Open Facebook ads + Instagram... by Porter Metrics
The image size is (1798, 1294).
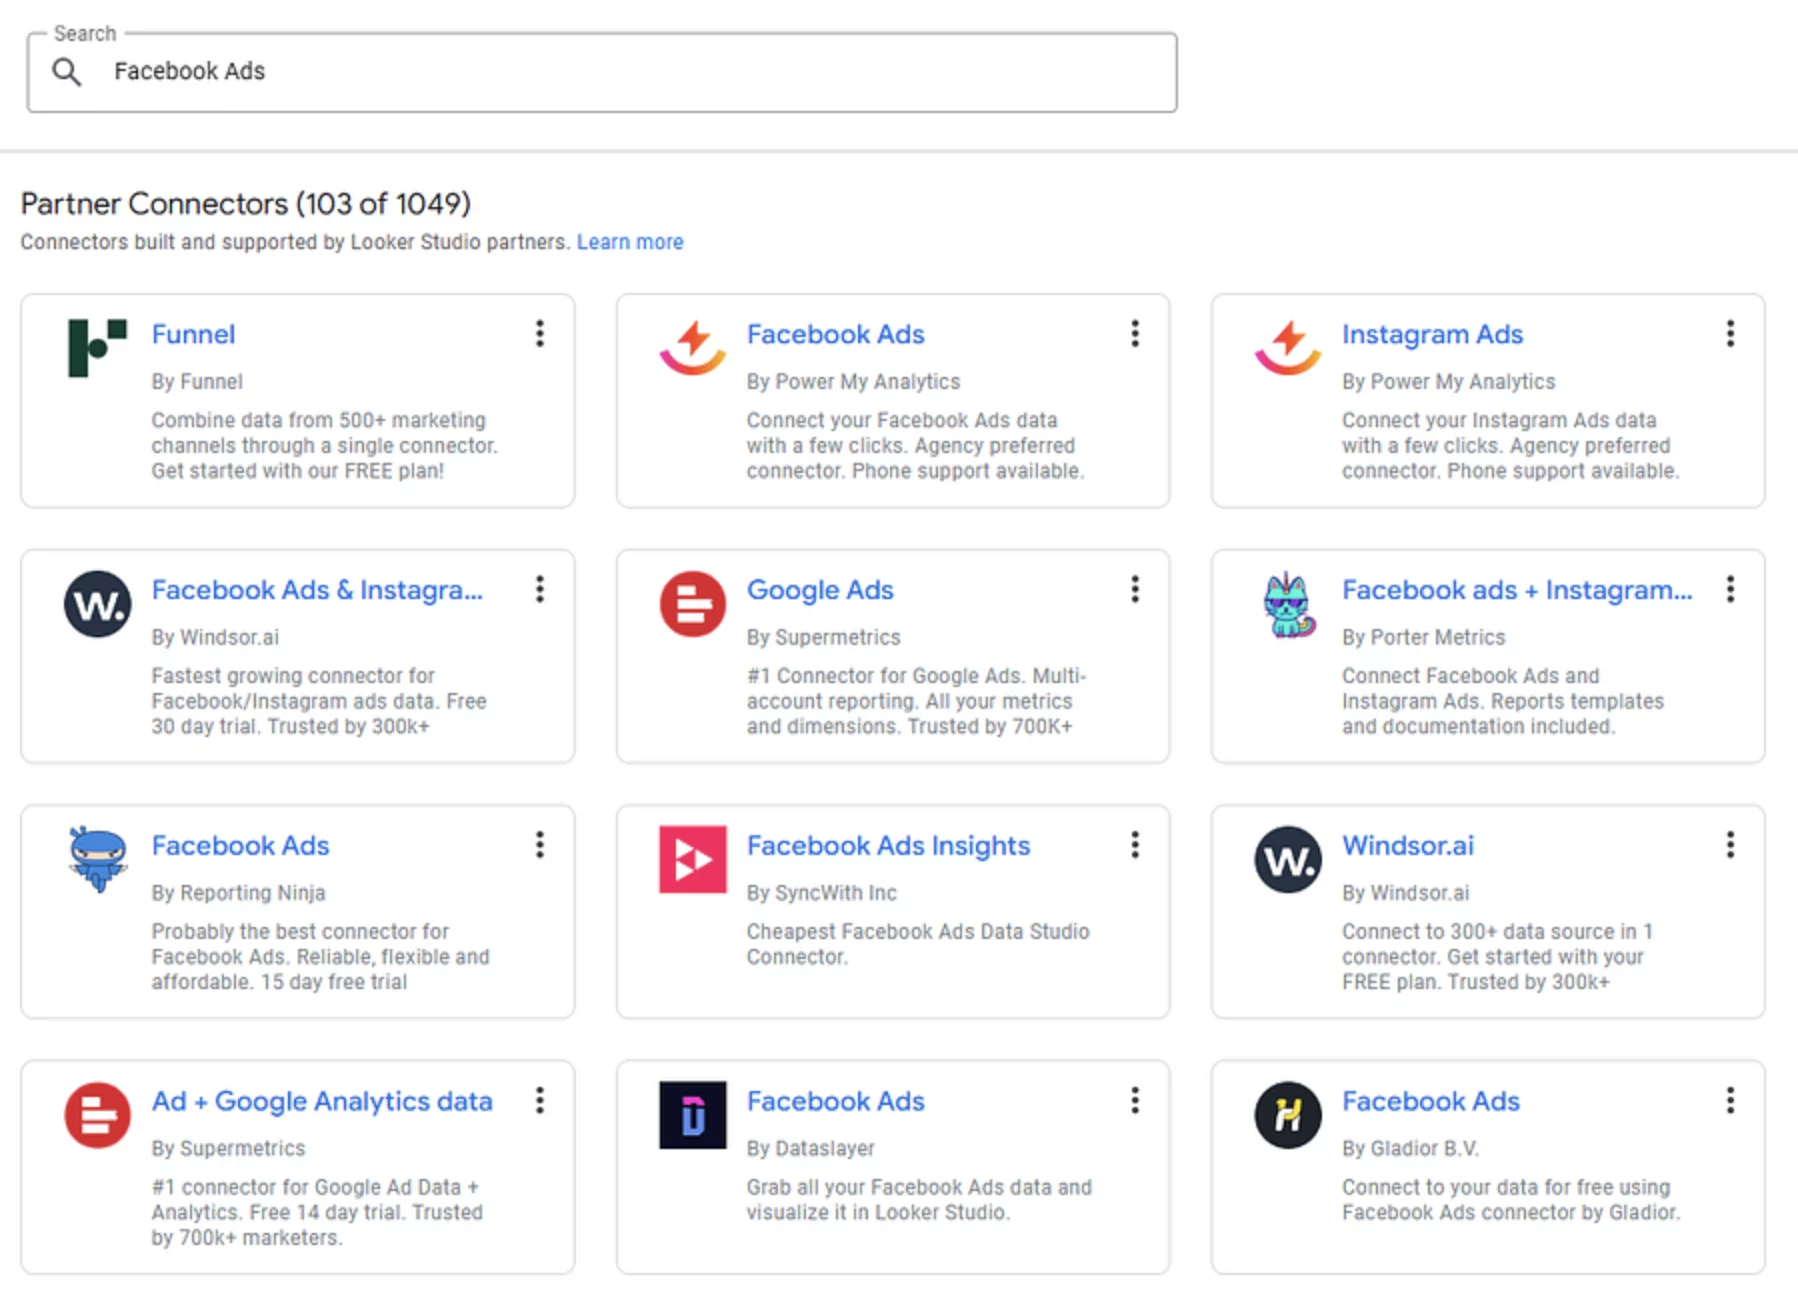point(1517,590)
